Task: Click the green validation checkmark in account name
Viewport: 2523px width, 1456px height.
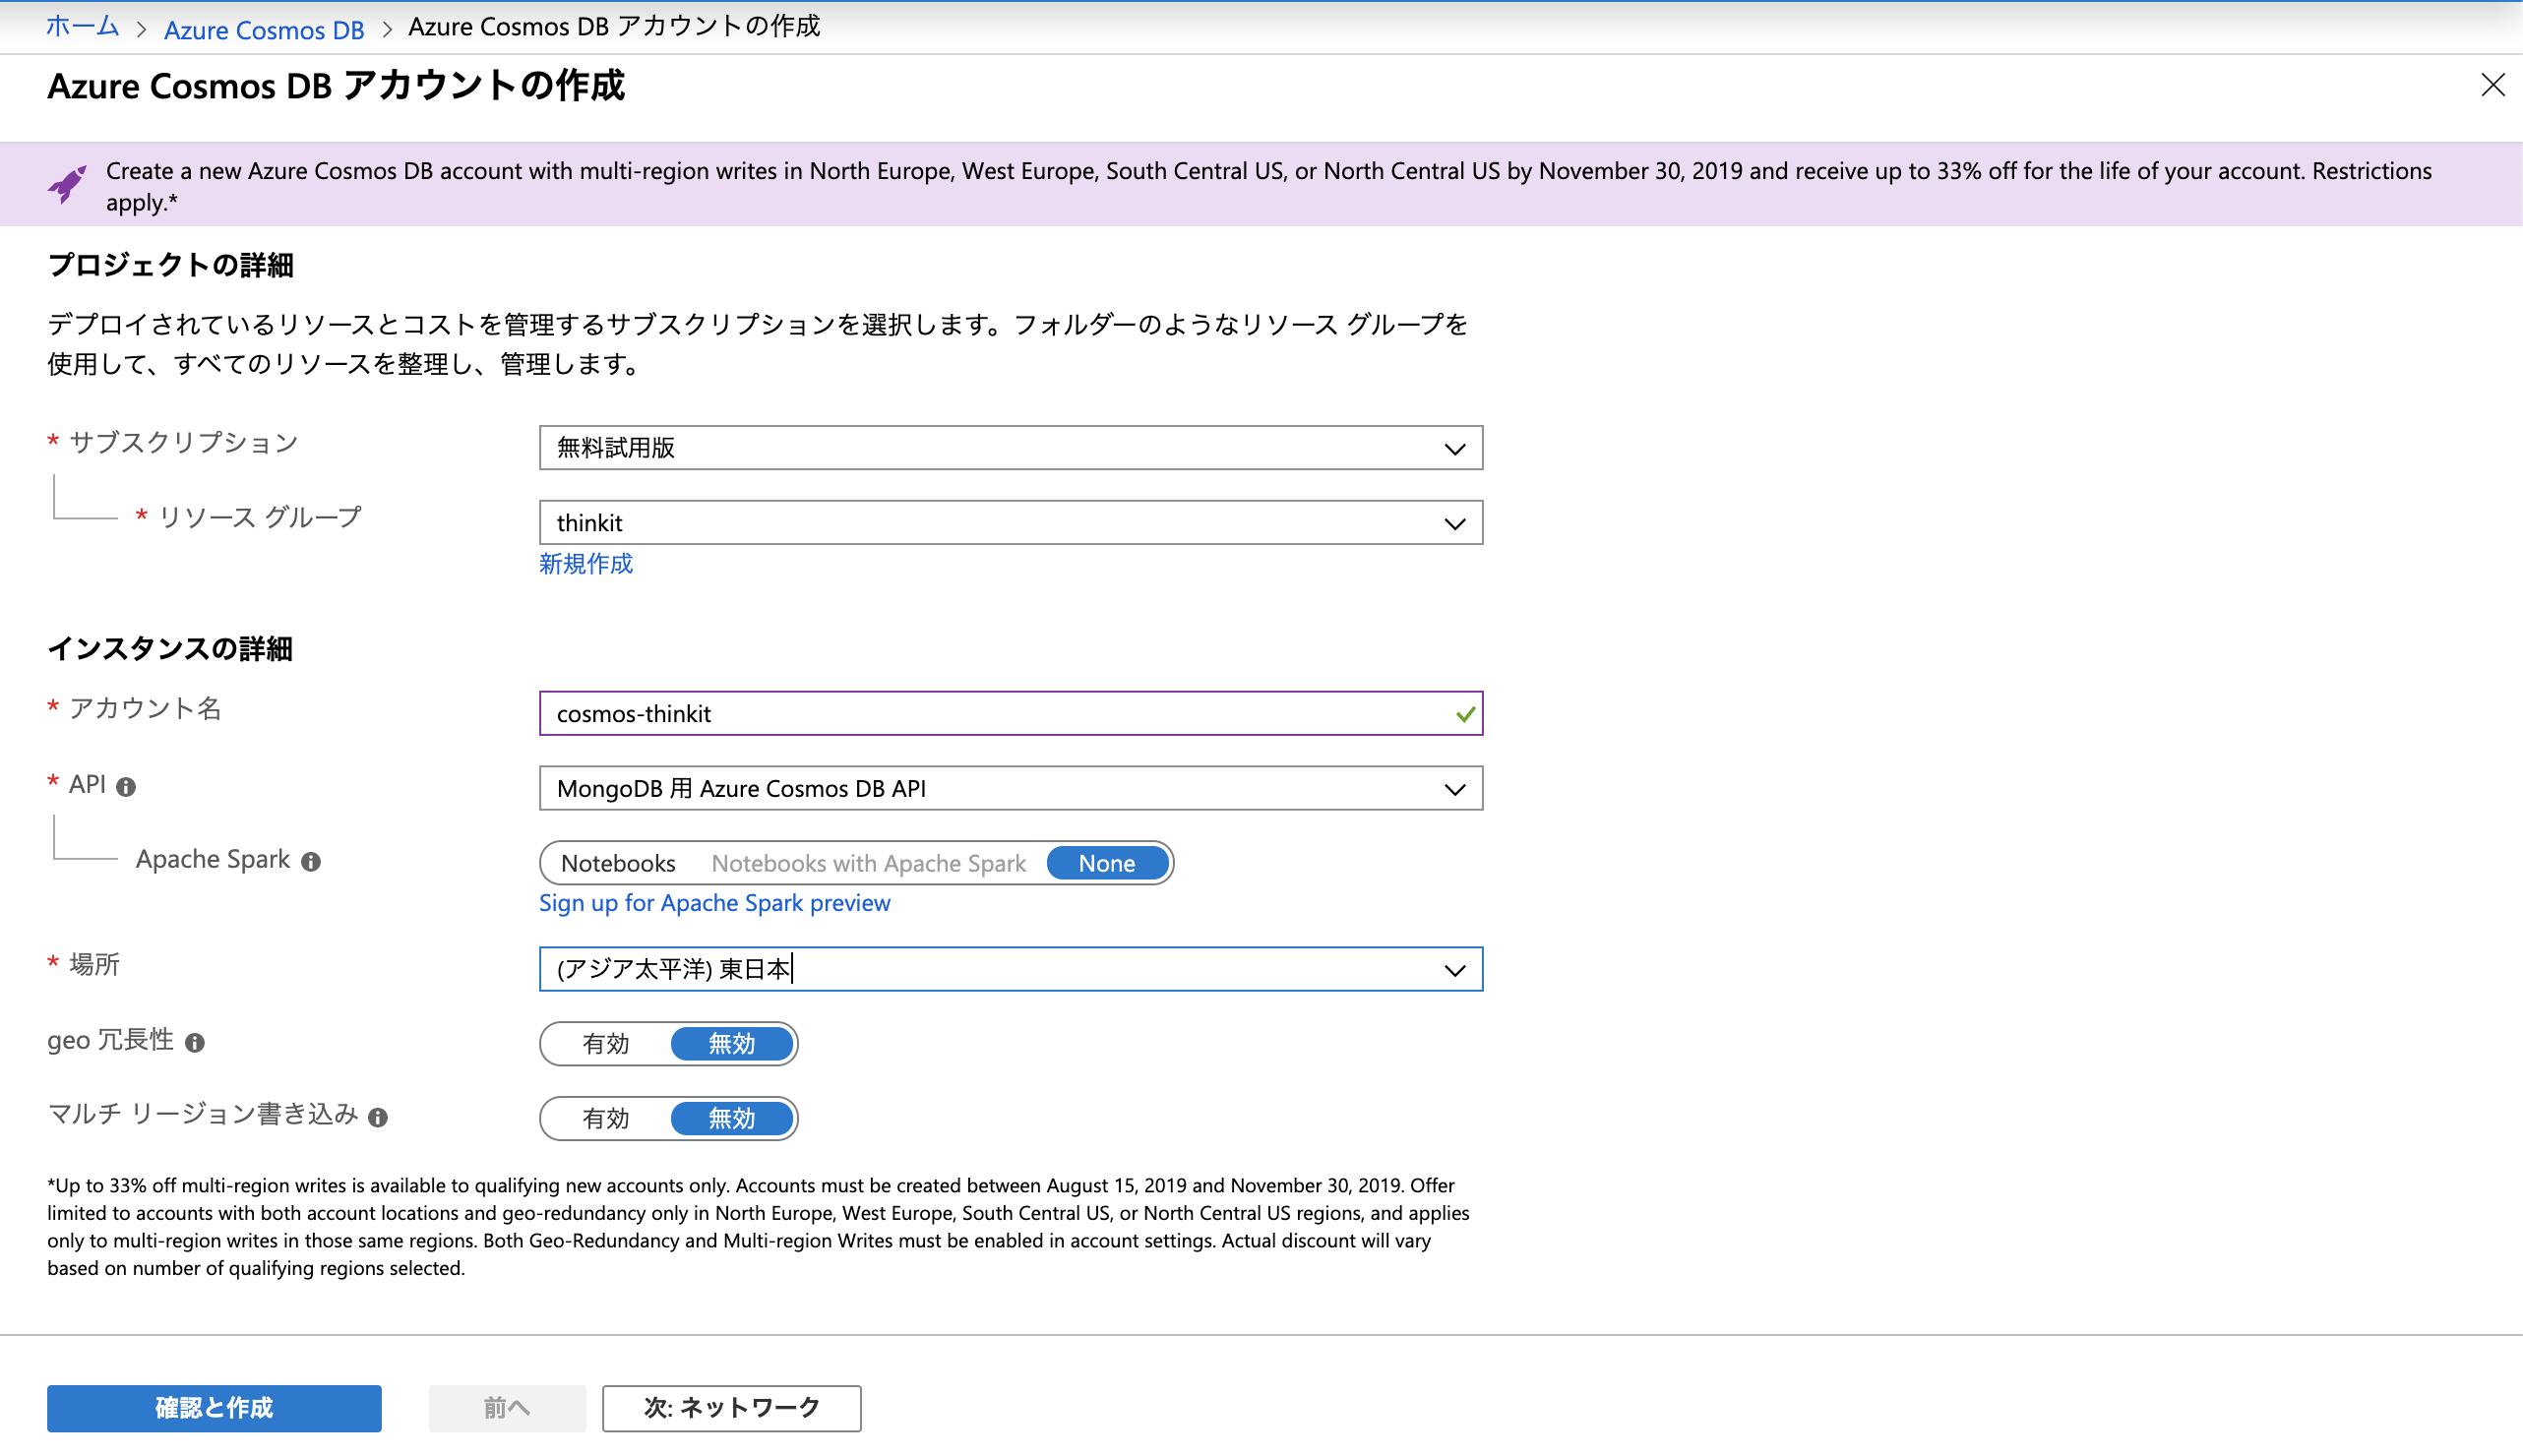Action: coord(1465,714)
